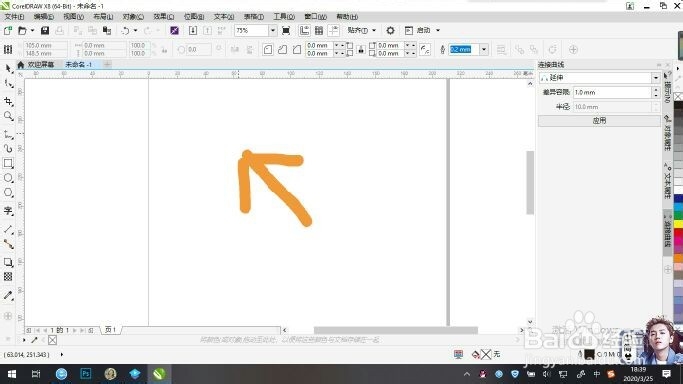Image resolution: width=683 pixels, height=384 pixels.
Task: Select the Crop tool
Action: tap(8, 101)
